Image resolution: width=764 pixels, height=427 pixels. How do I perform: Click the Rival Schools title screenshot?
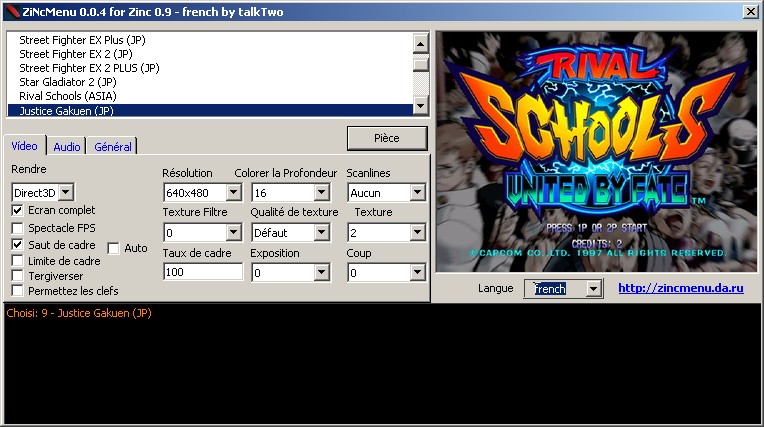596,152
